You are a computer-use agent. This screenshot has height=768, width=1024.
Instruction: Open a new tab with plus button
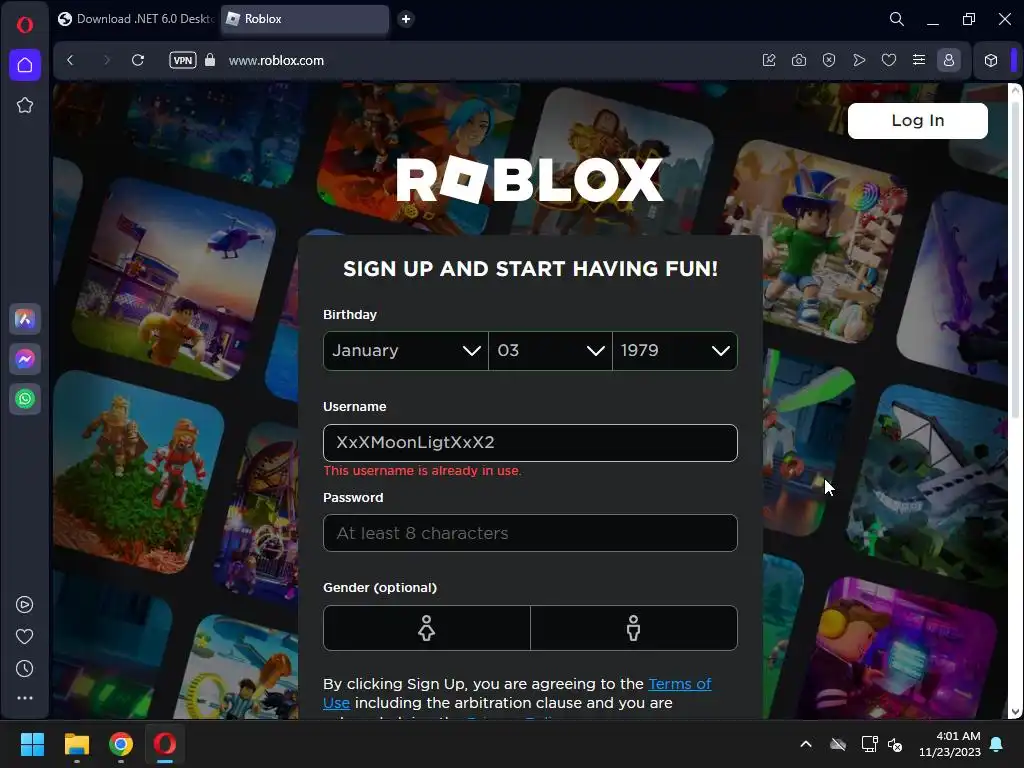pyautogui.click(x=406, y=19)
